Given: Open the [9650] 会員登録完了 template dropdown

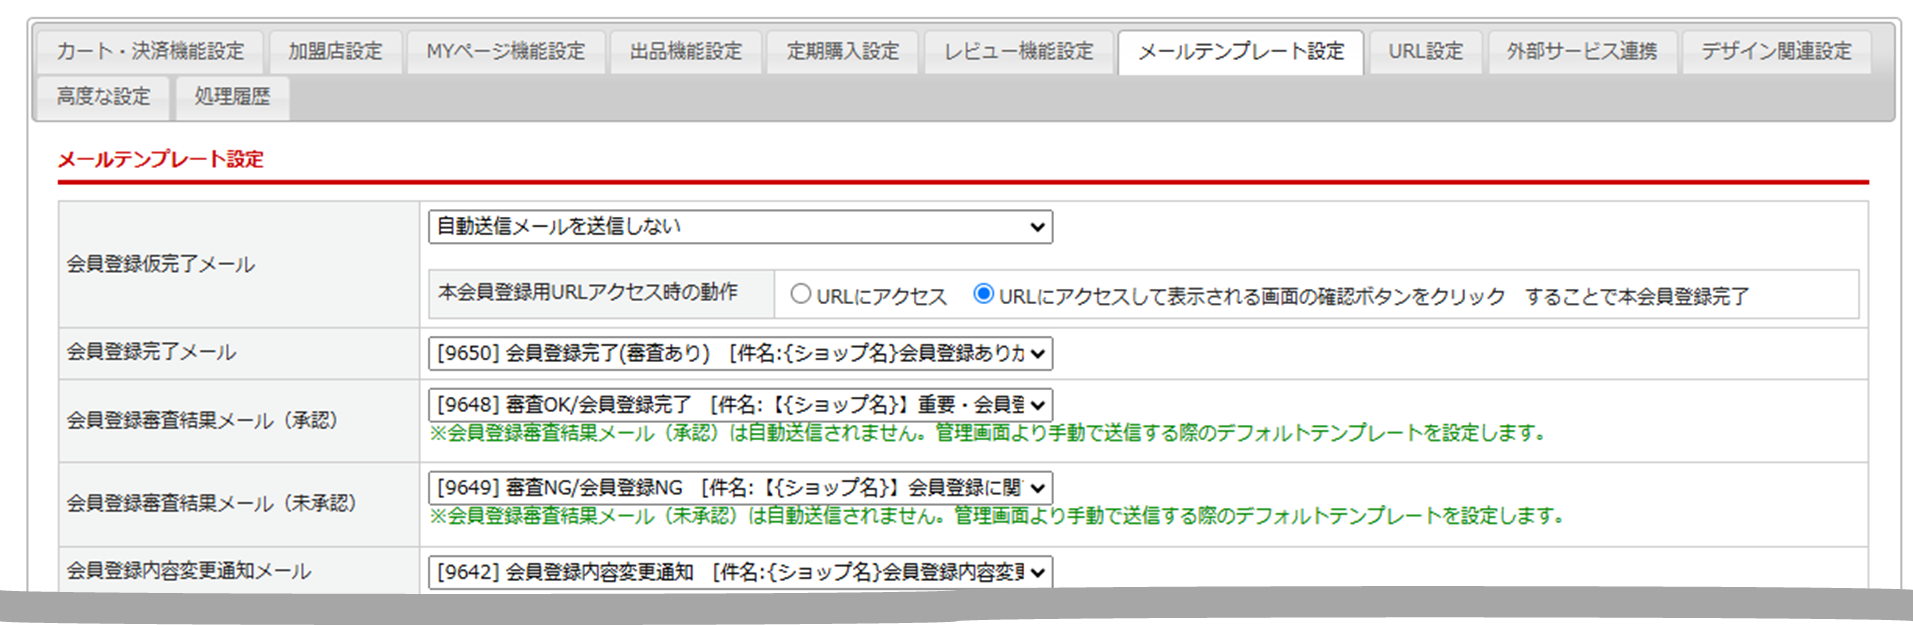Looking at the screenshot, I should [740, 353].
